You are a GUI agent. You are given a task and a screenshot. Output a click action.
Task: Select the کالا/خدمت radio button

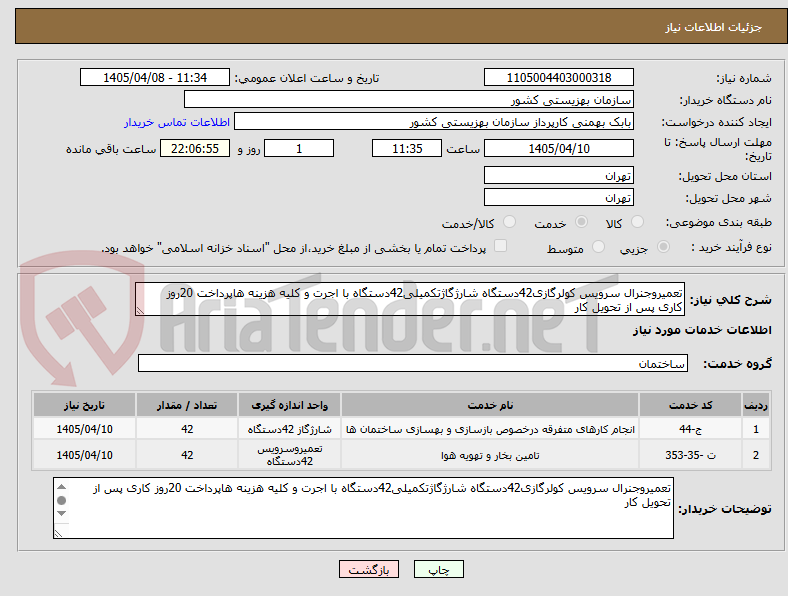click(x=510, y=222)
